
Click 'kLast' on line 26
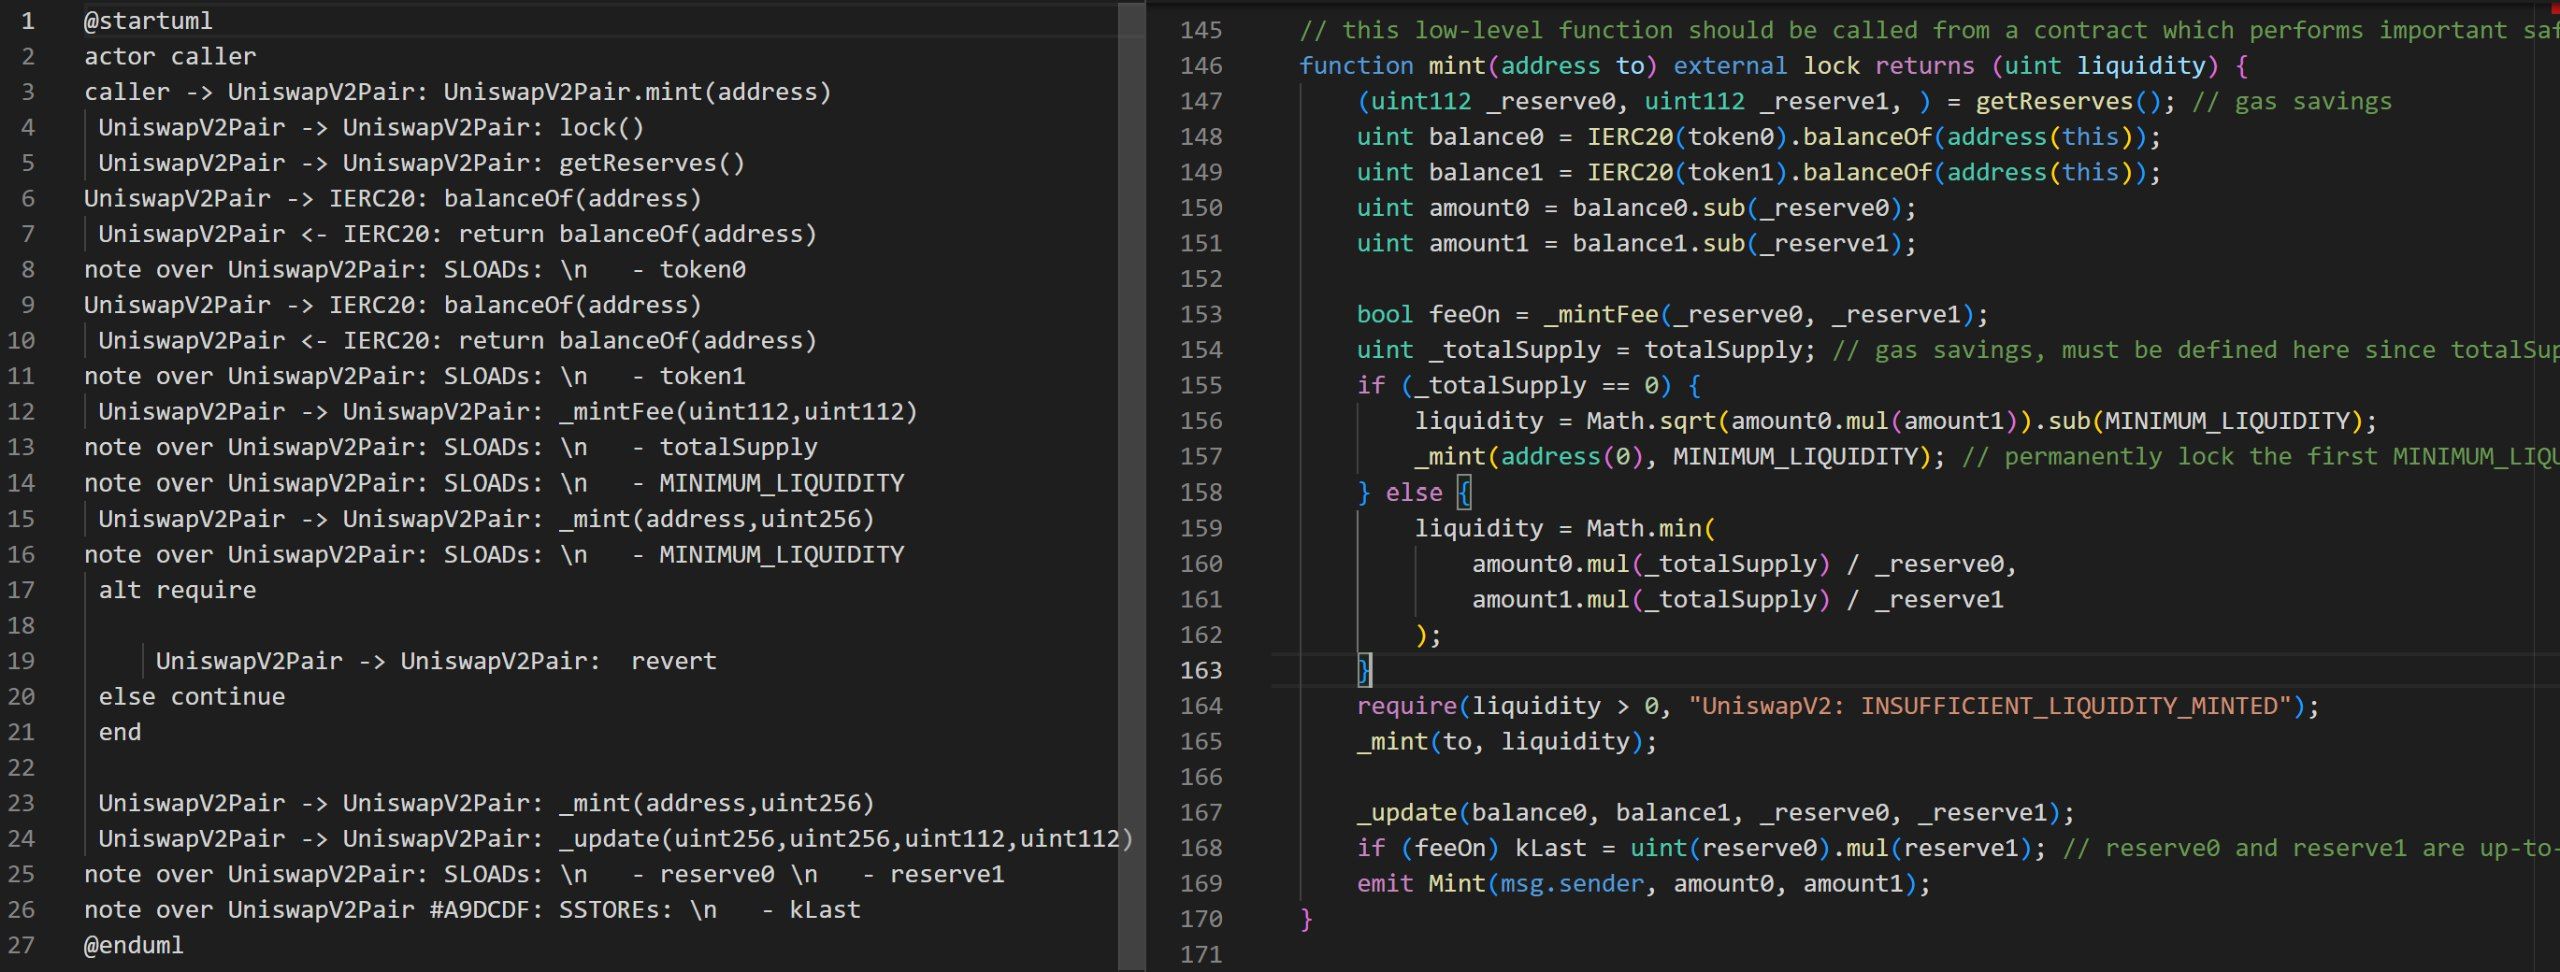tap(824, 910)
